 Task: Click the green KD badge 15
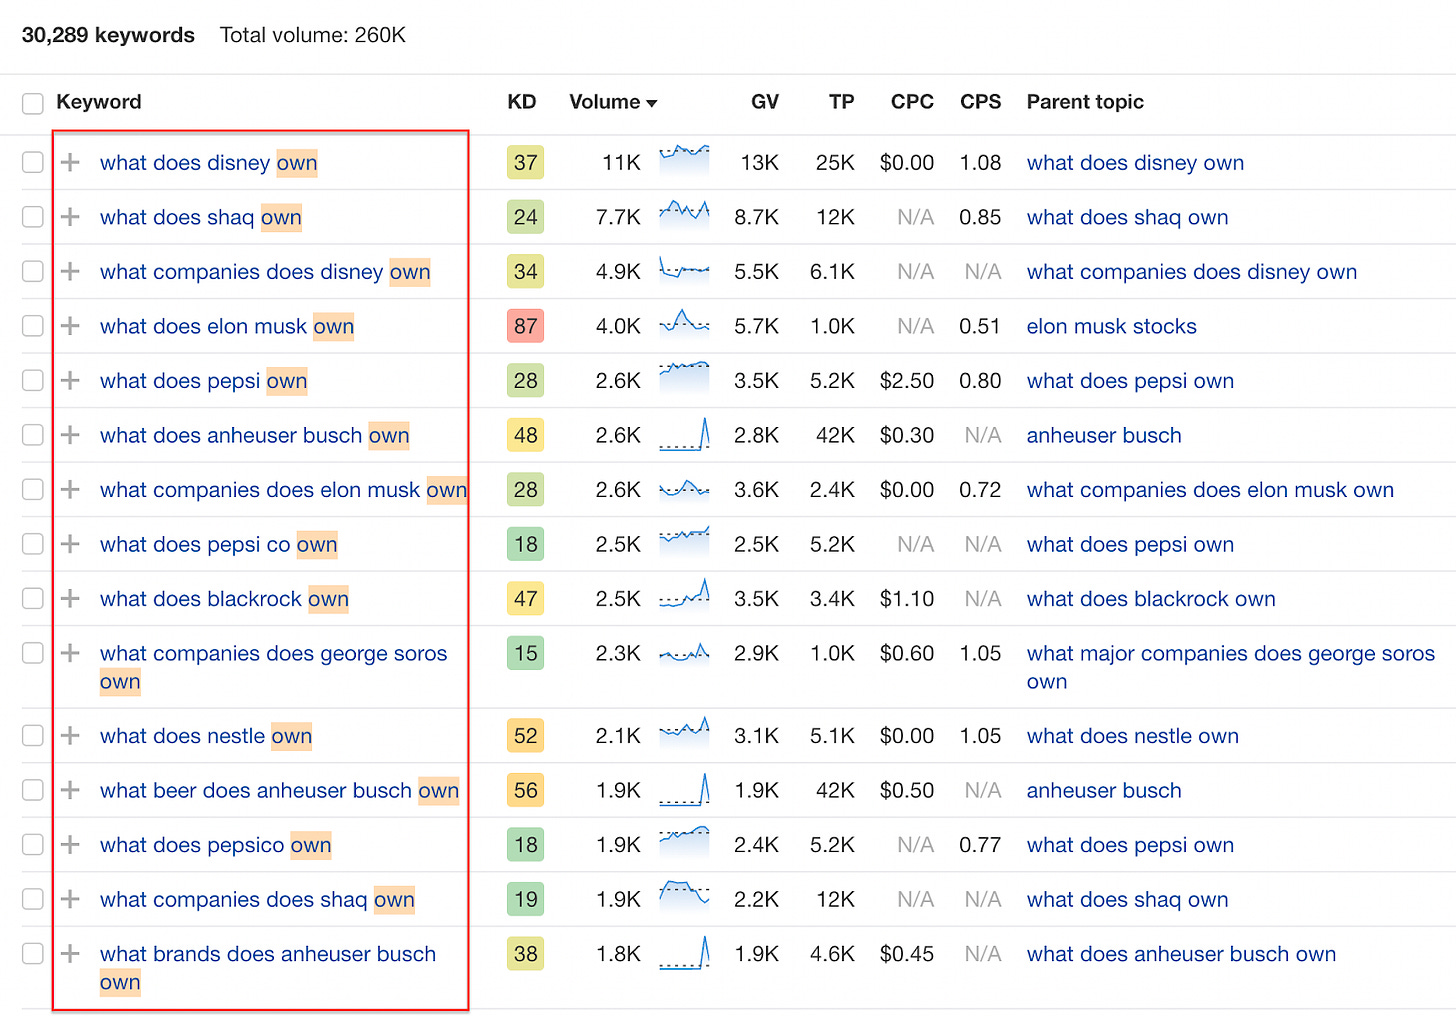point(525,653)
